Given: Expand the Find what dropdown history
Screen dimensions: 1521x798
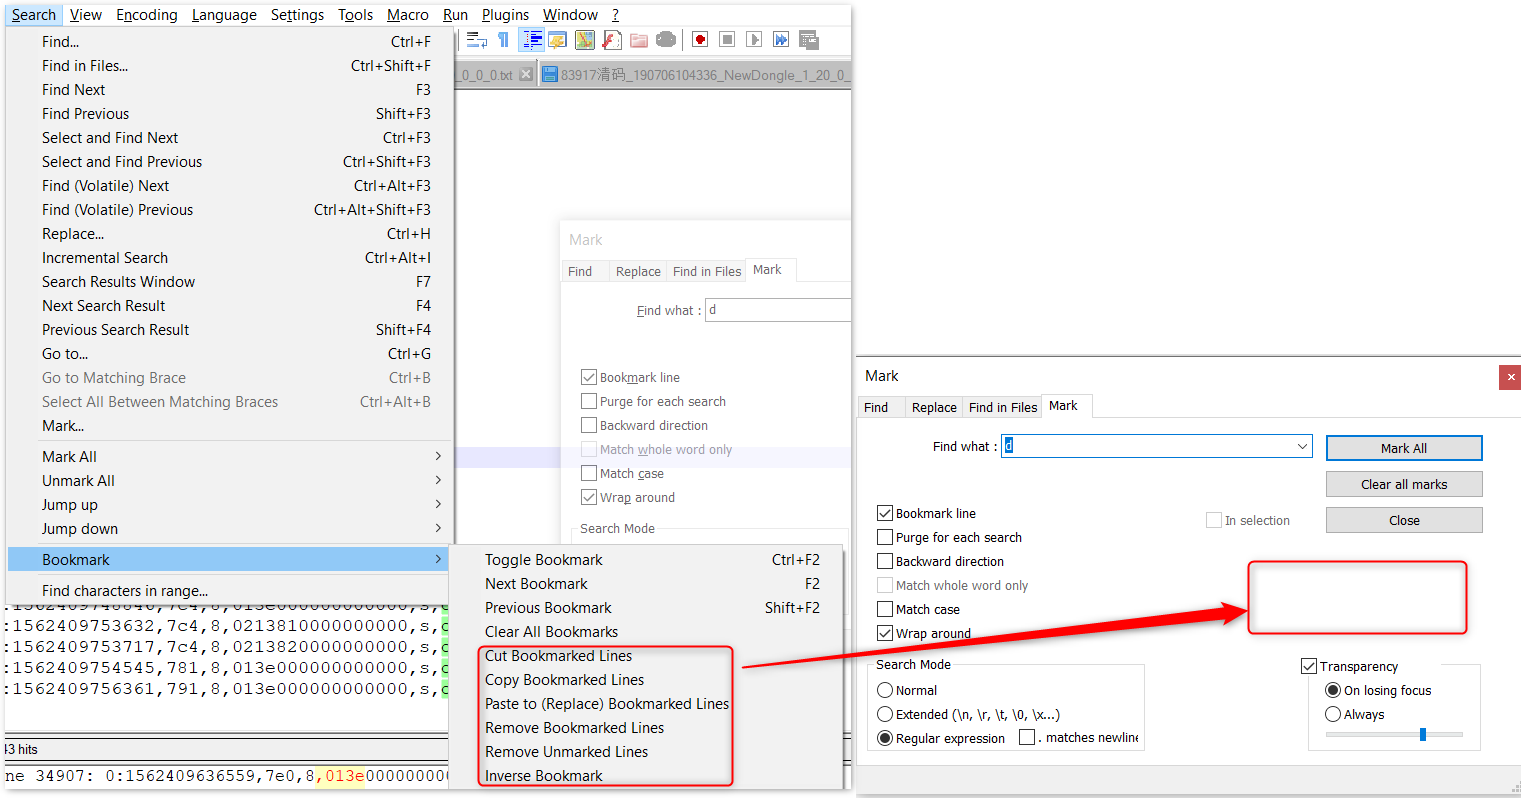Looking at the screenshot, I should tap(1302, 447).
